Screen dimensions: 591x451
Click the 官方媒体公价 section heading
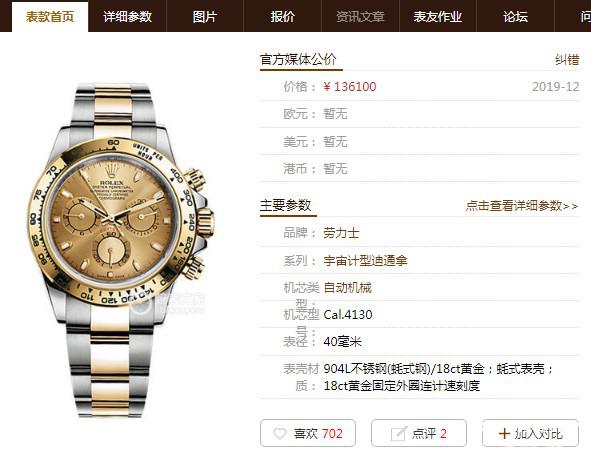(298, 60)
